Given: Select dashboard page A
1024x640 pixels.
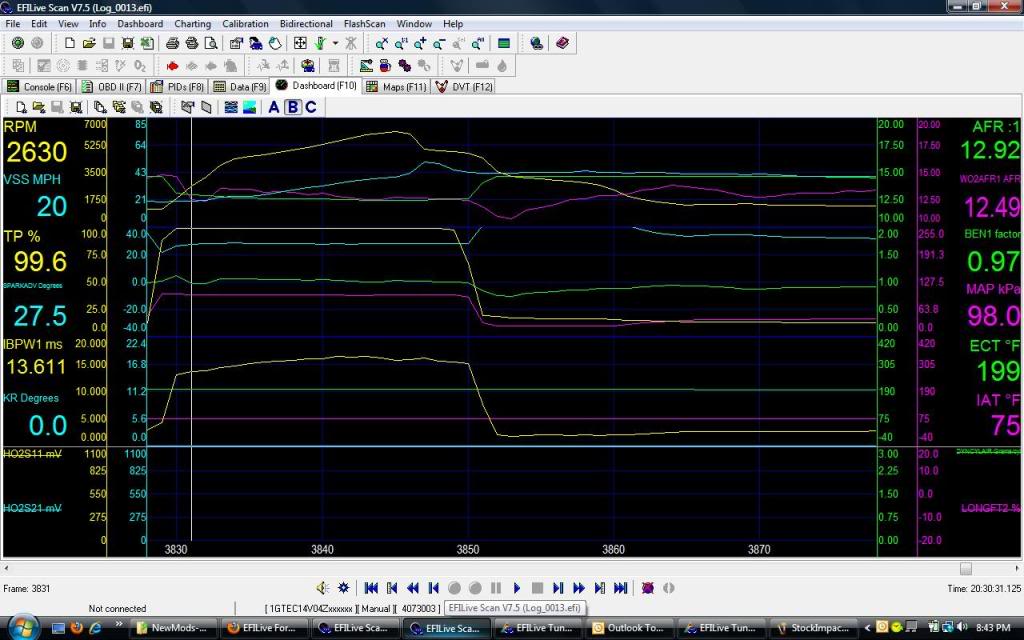Looking at the screenshot, I should [274, 107].
